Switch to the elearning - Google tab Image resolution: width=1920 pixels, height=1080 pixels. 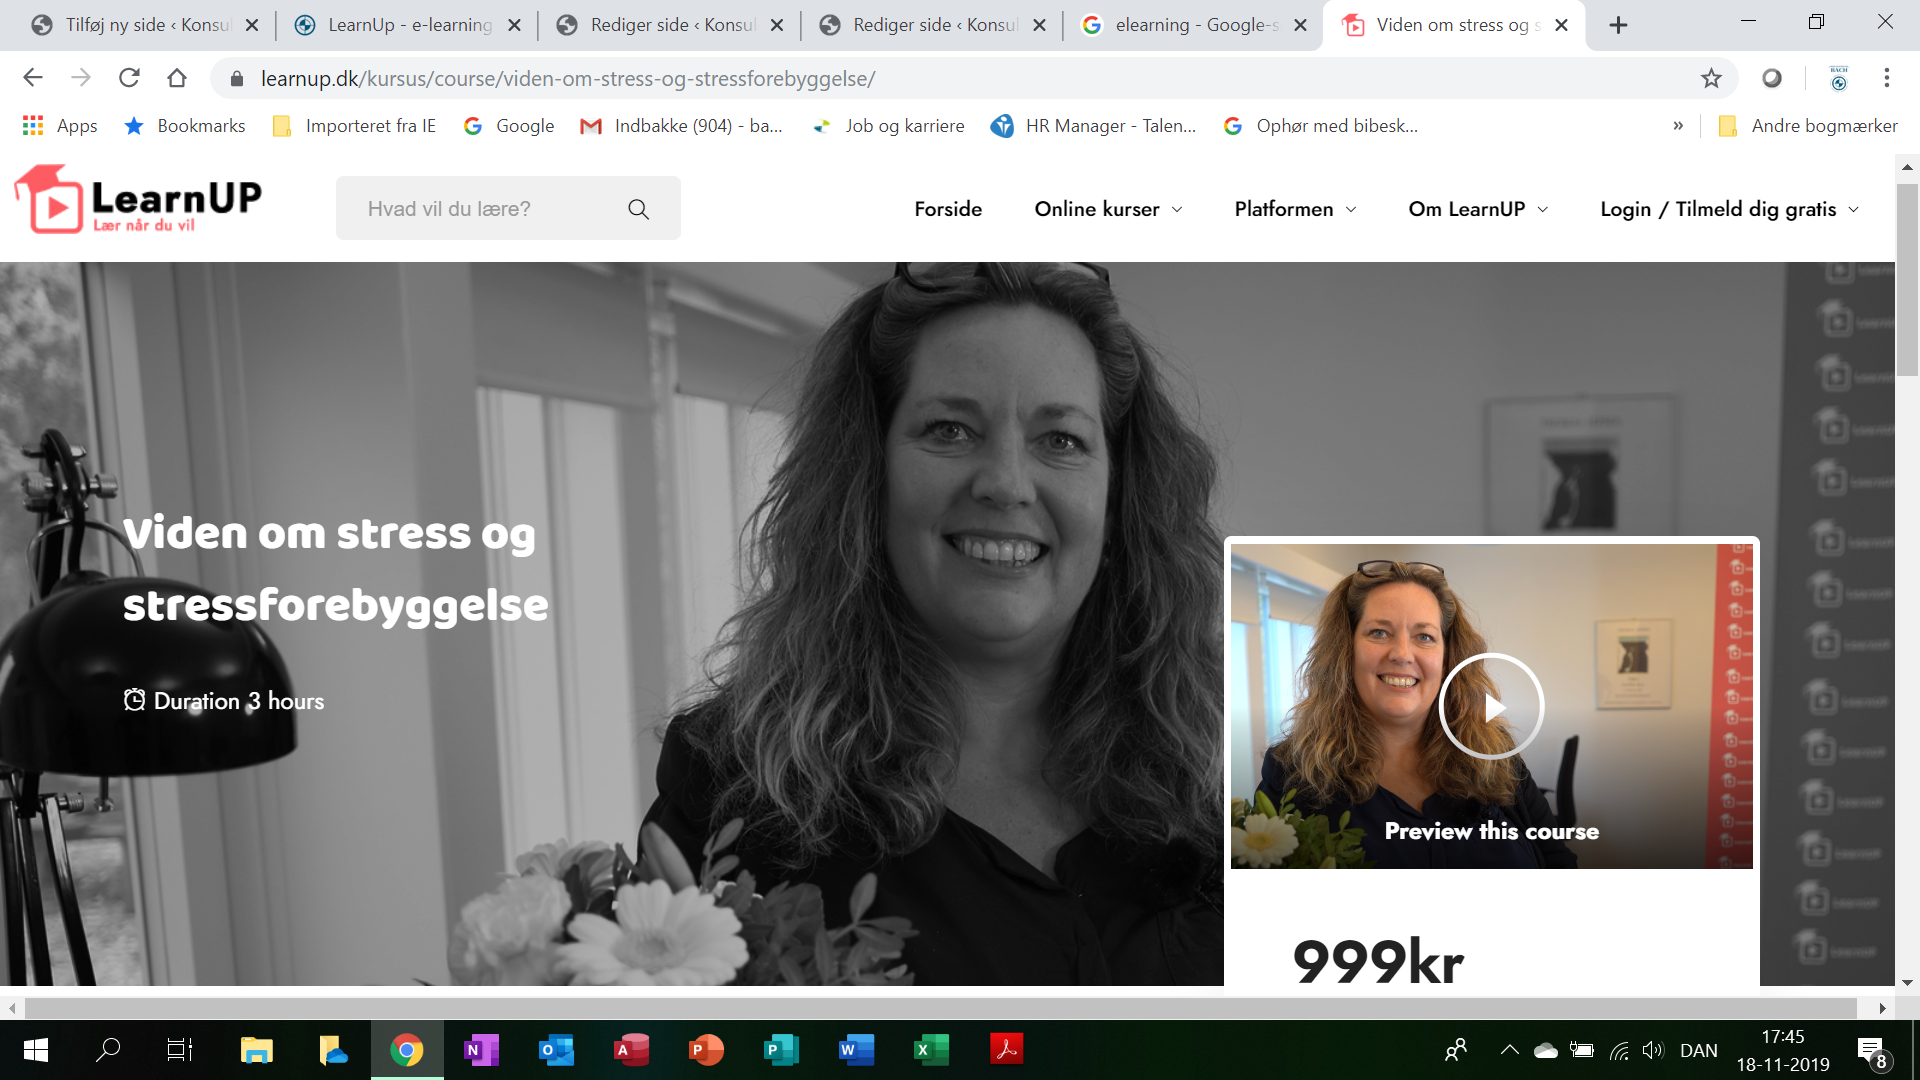pos(1195,25)
